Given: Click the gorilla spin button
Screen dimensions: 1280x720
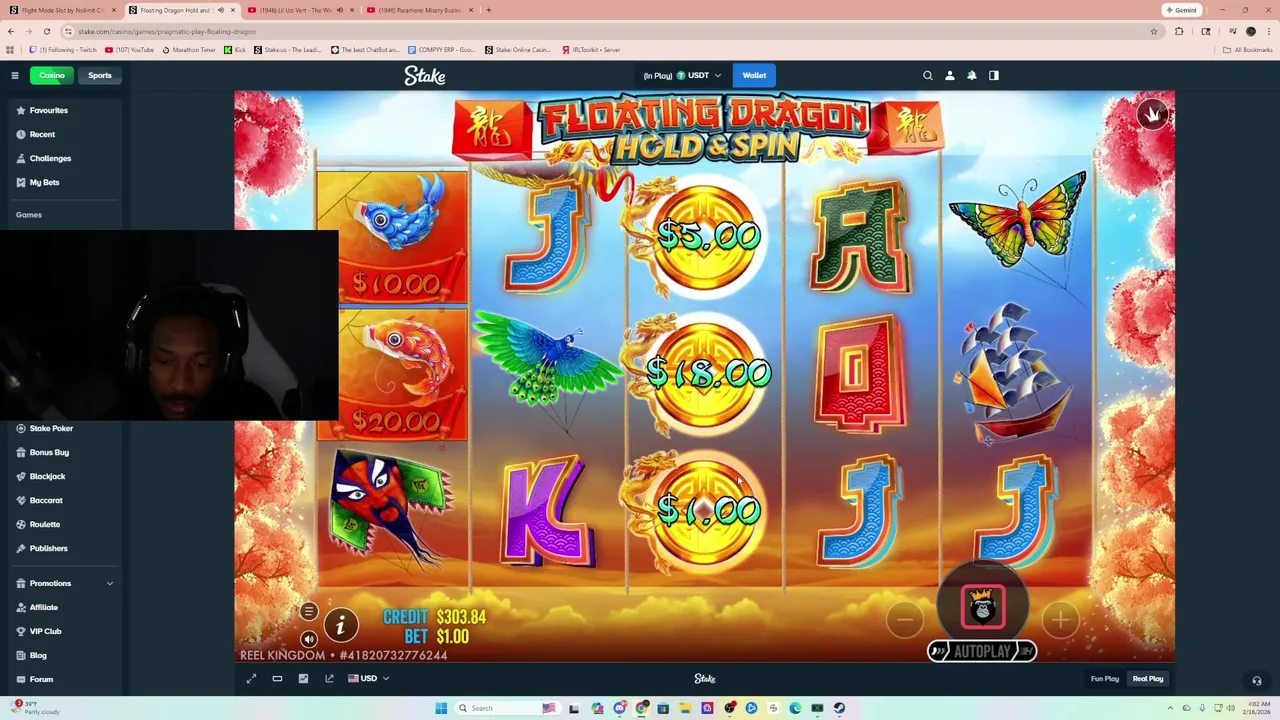Looking at the screenshot, I should pyautogui.click(x=982, y=607).
